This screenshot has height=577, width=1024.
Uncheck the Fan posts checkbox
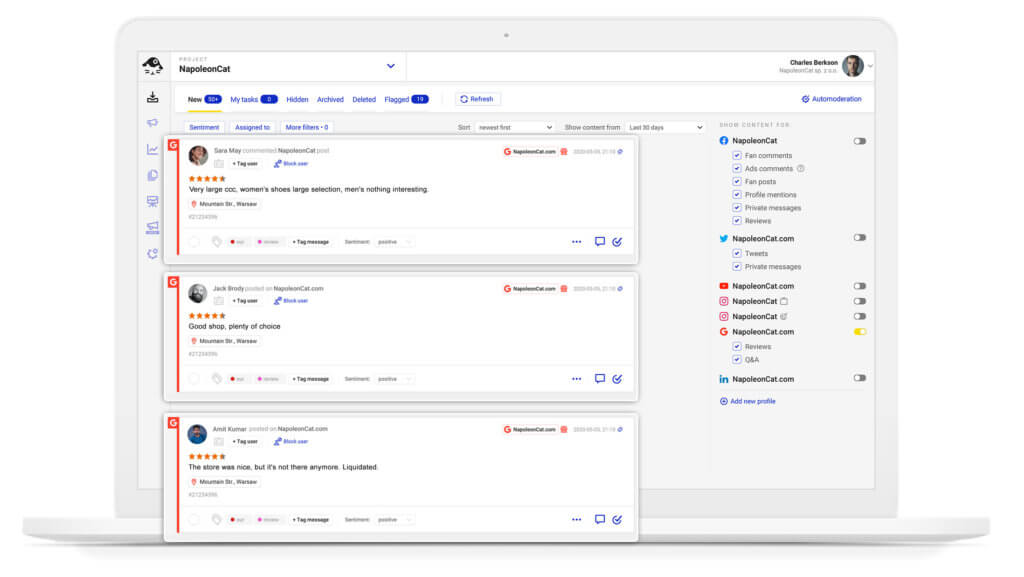click(x=737, y=181)
